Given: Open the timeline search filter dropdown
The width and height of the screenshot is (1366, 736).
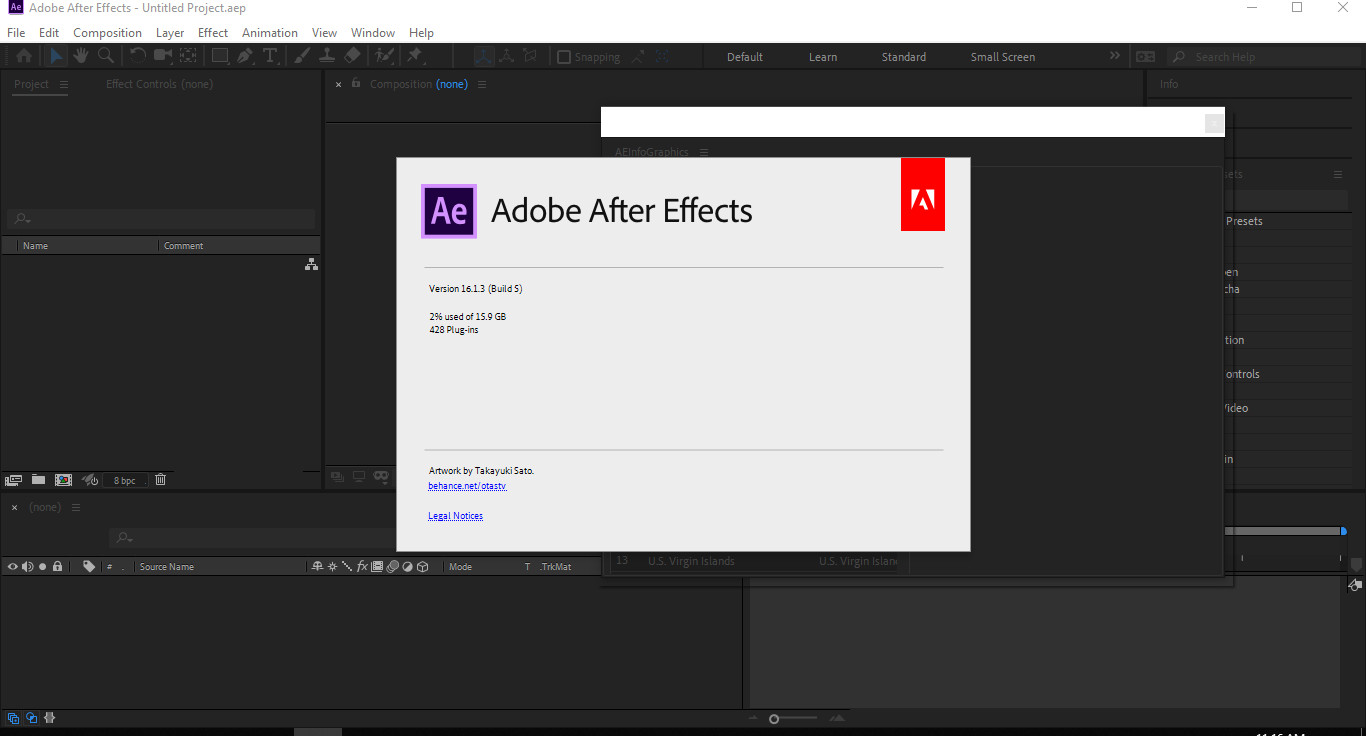Looking at the screenshot, I should pos(123,538).
